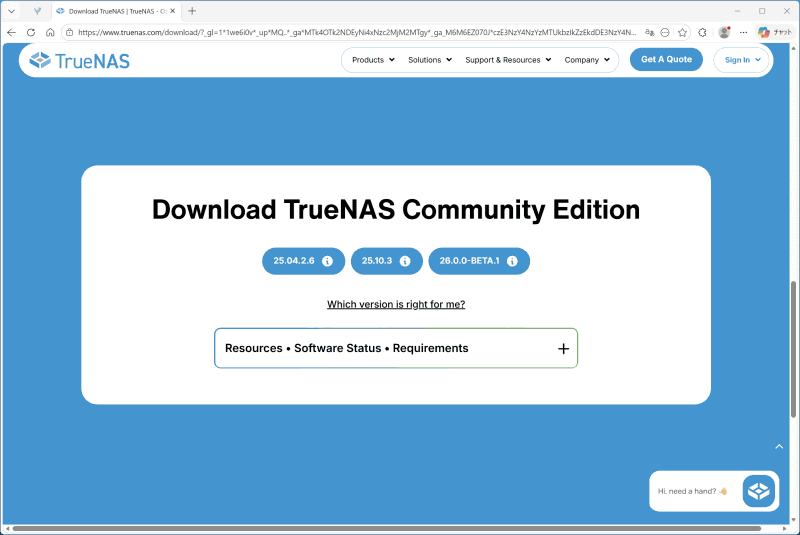Click the TrueNAS logo in header

[x=80, y=61]
